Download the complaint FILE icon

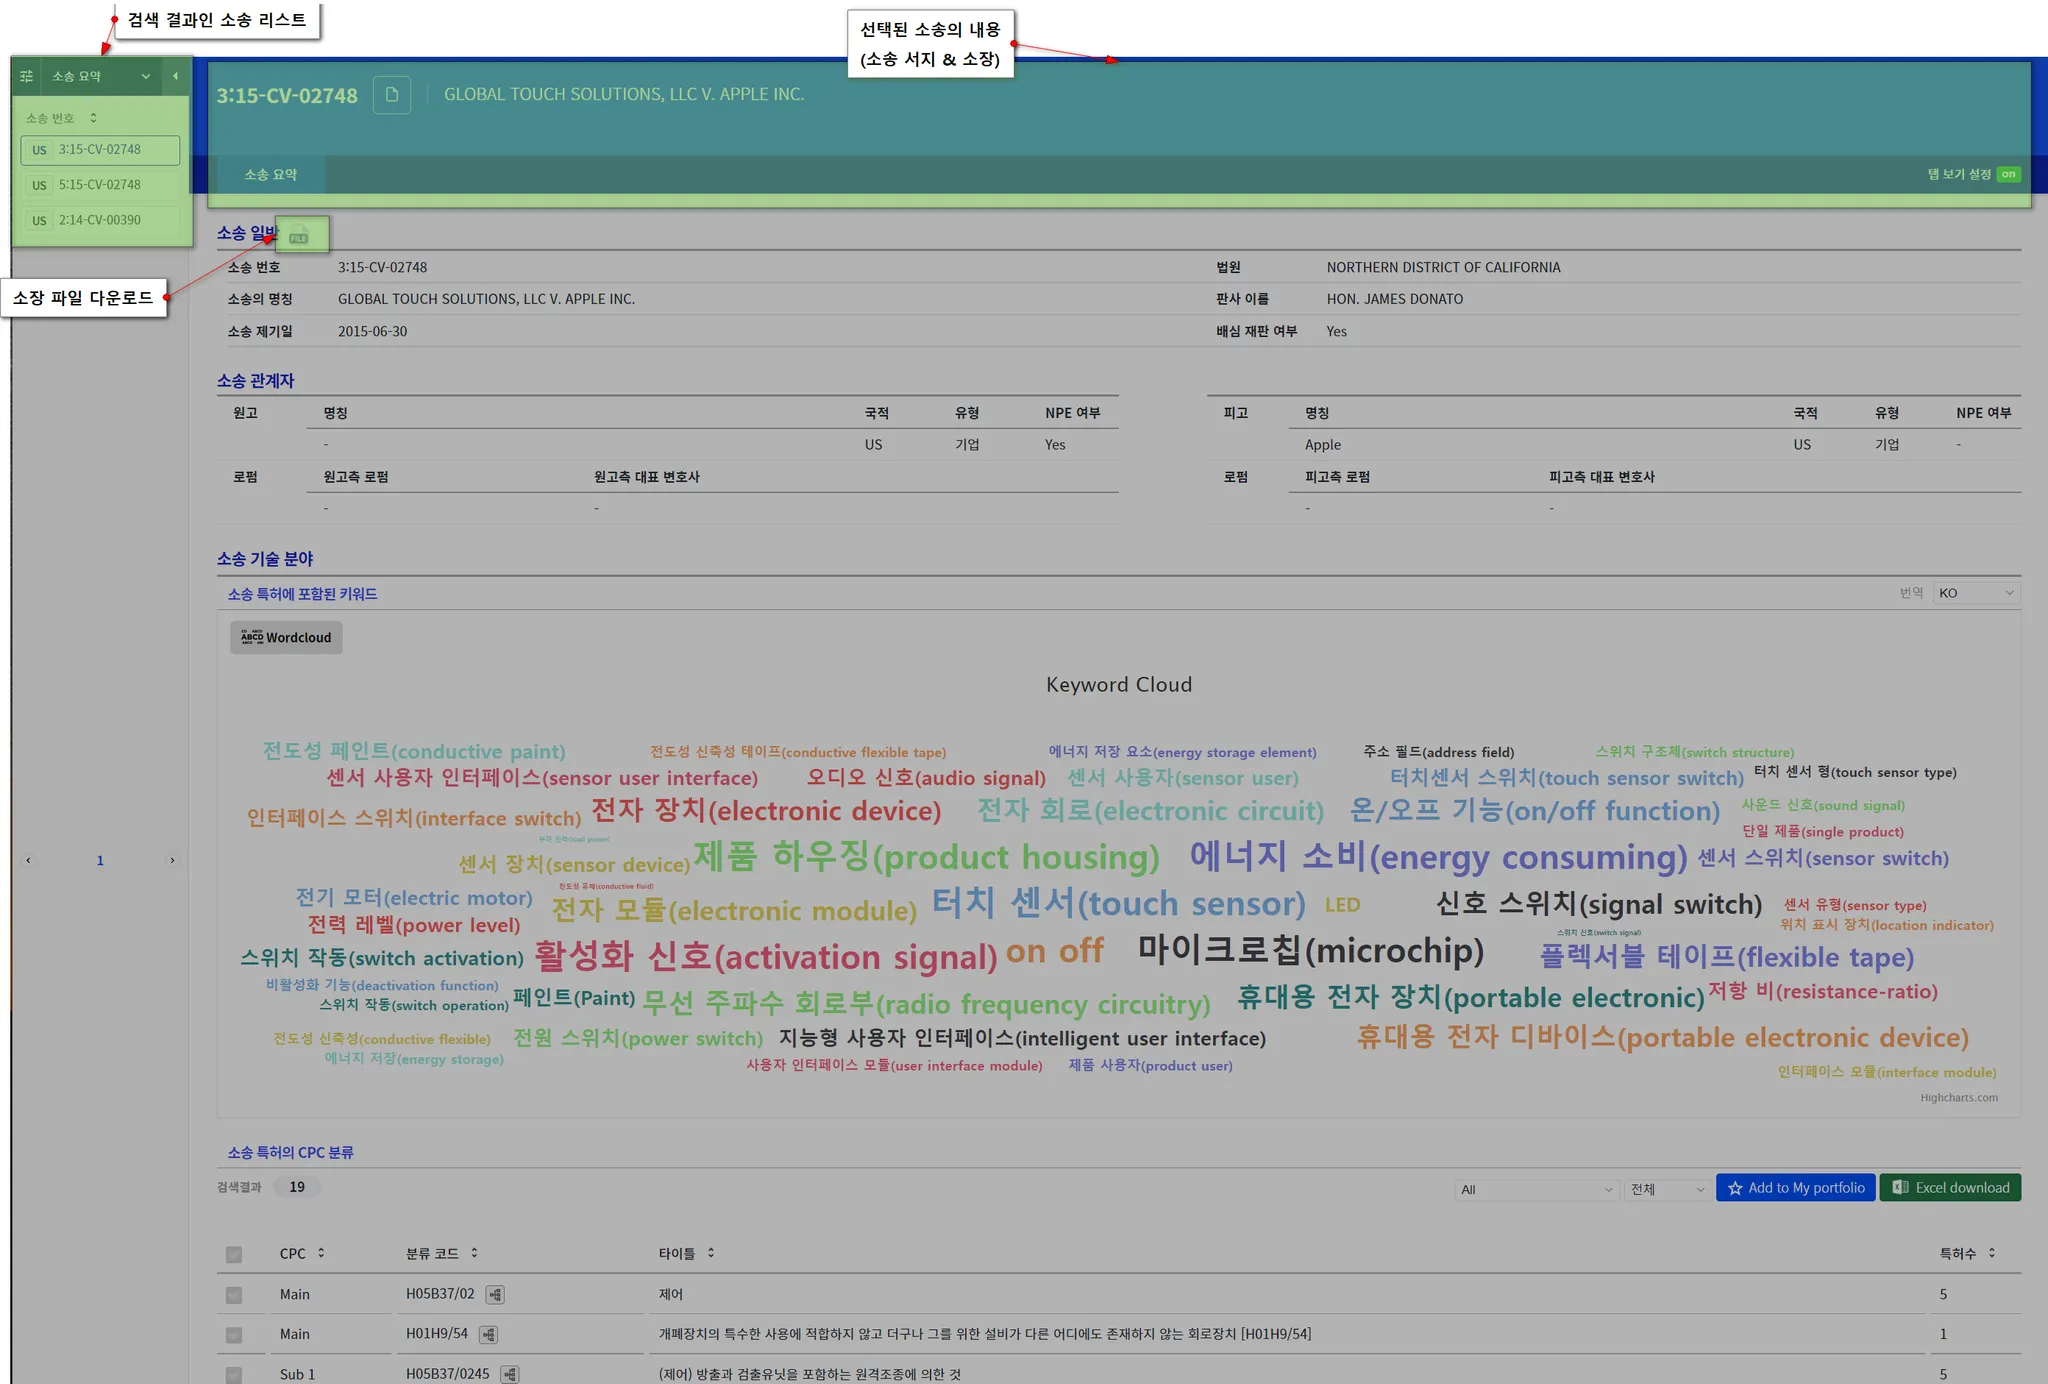pos(299,235)
